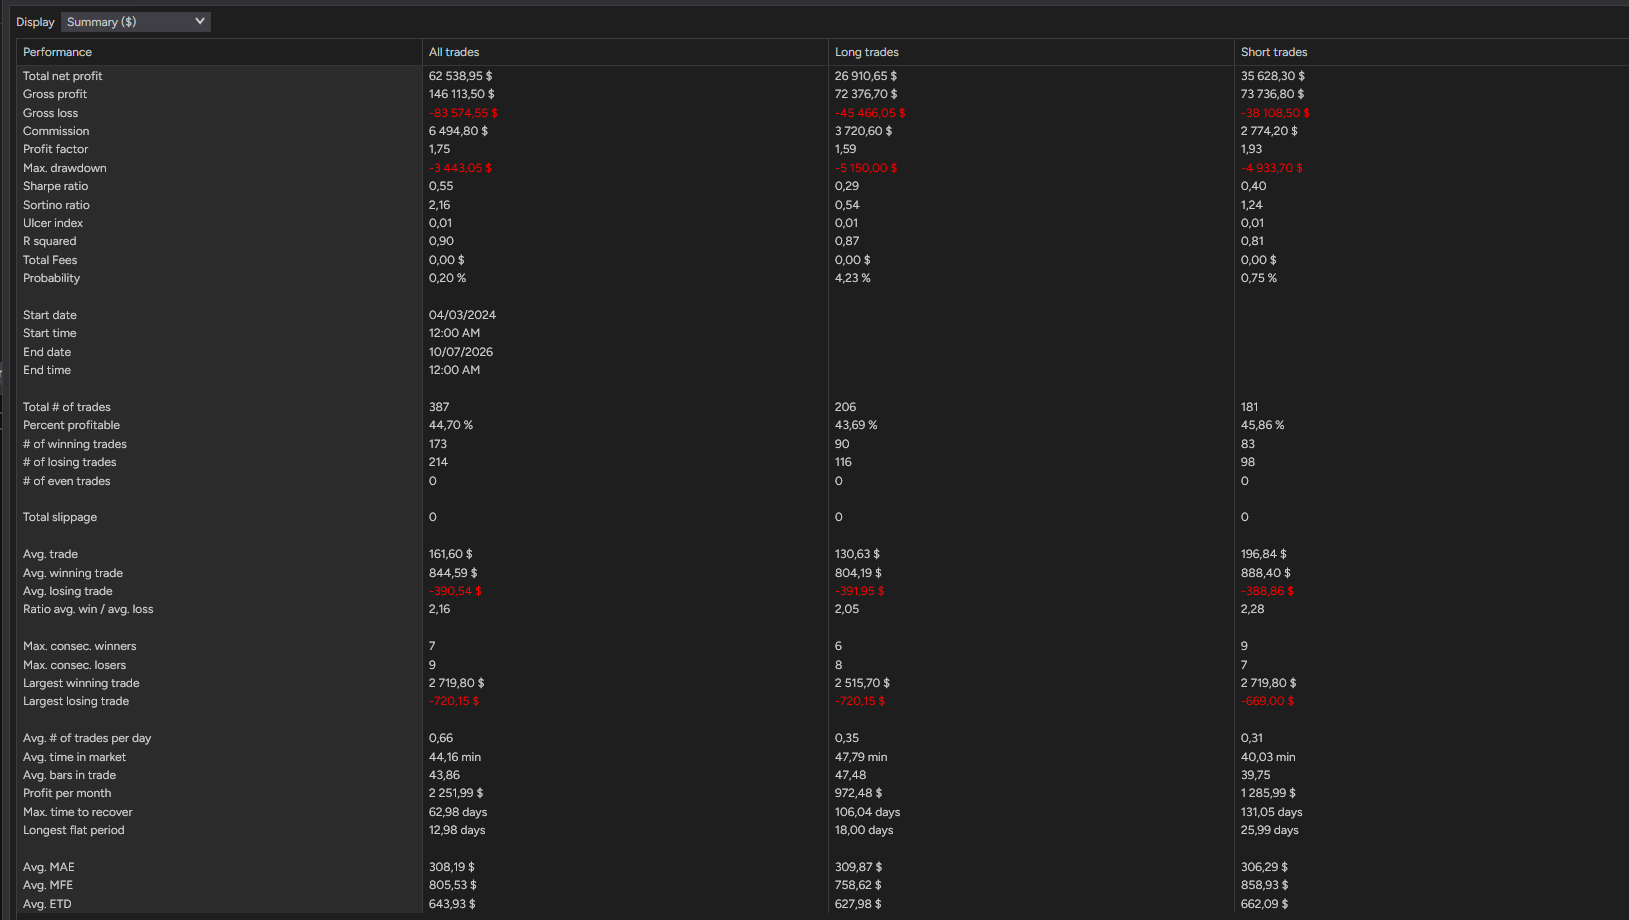The image size is (1629, 920).
Task: Click the End date value 10/07/2026
Action: (x=461, y=352)
